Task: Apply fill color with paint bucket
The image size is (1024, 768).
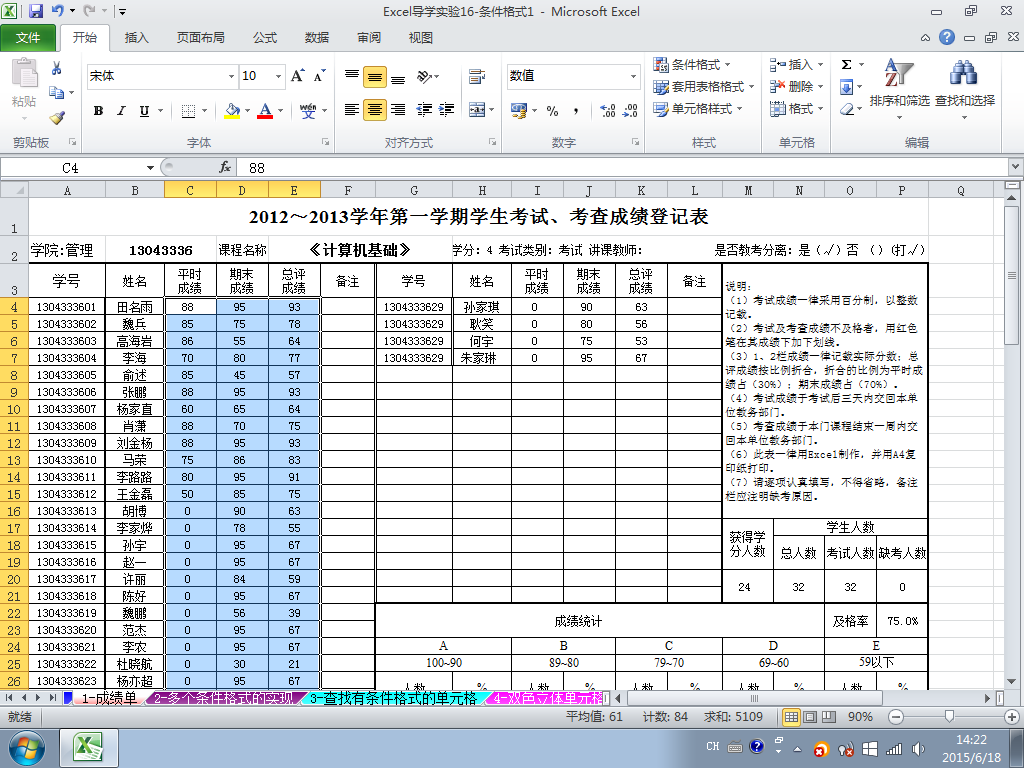Action: click(x=232, y=110)
